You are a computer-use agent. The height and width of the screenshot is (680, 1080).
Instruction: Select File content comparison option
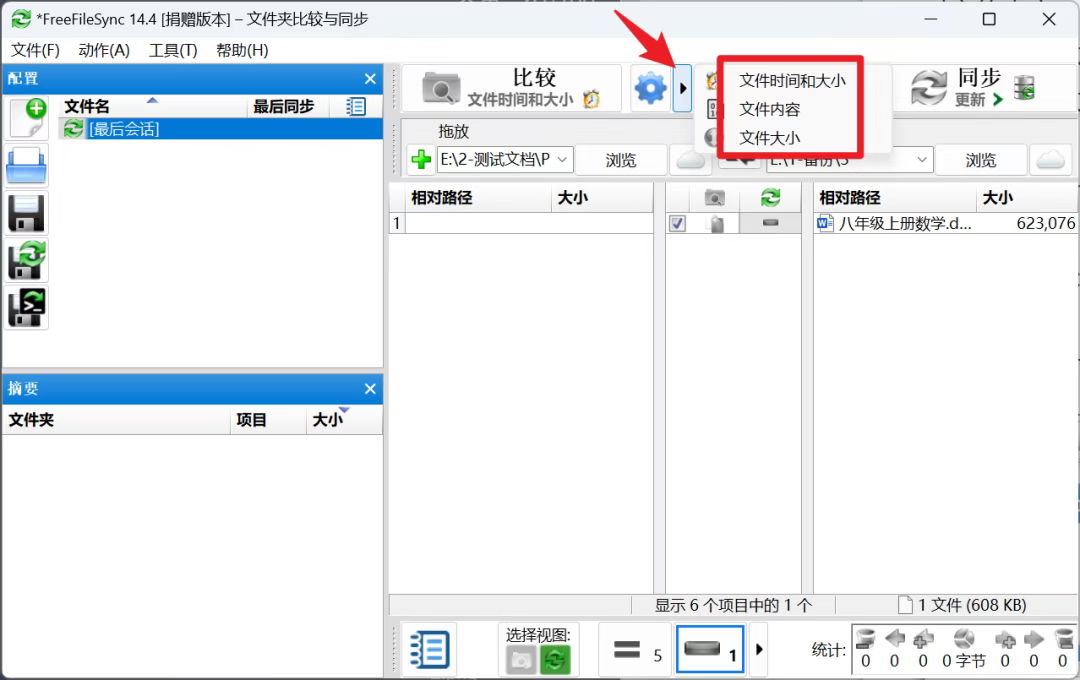[x=769, y=110]
